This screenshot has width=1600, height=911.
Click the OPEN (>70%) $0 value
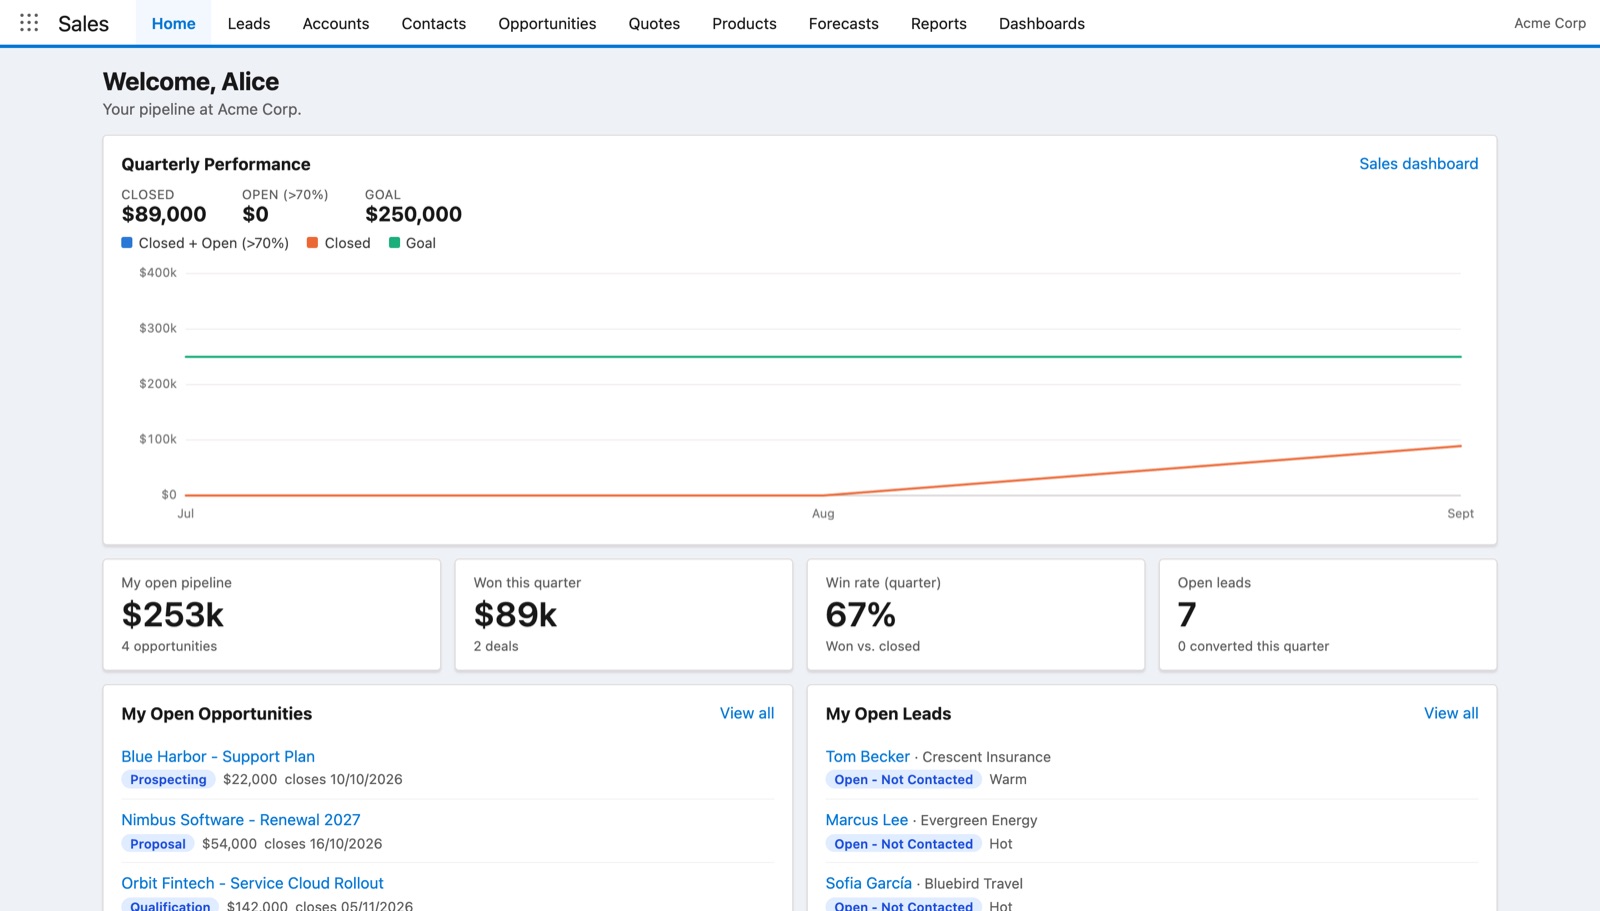click(255, 214)
